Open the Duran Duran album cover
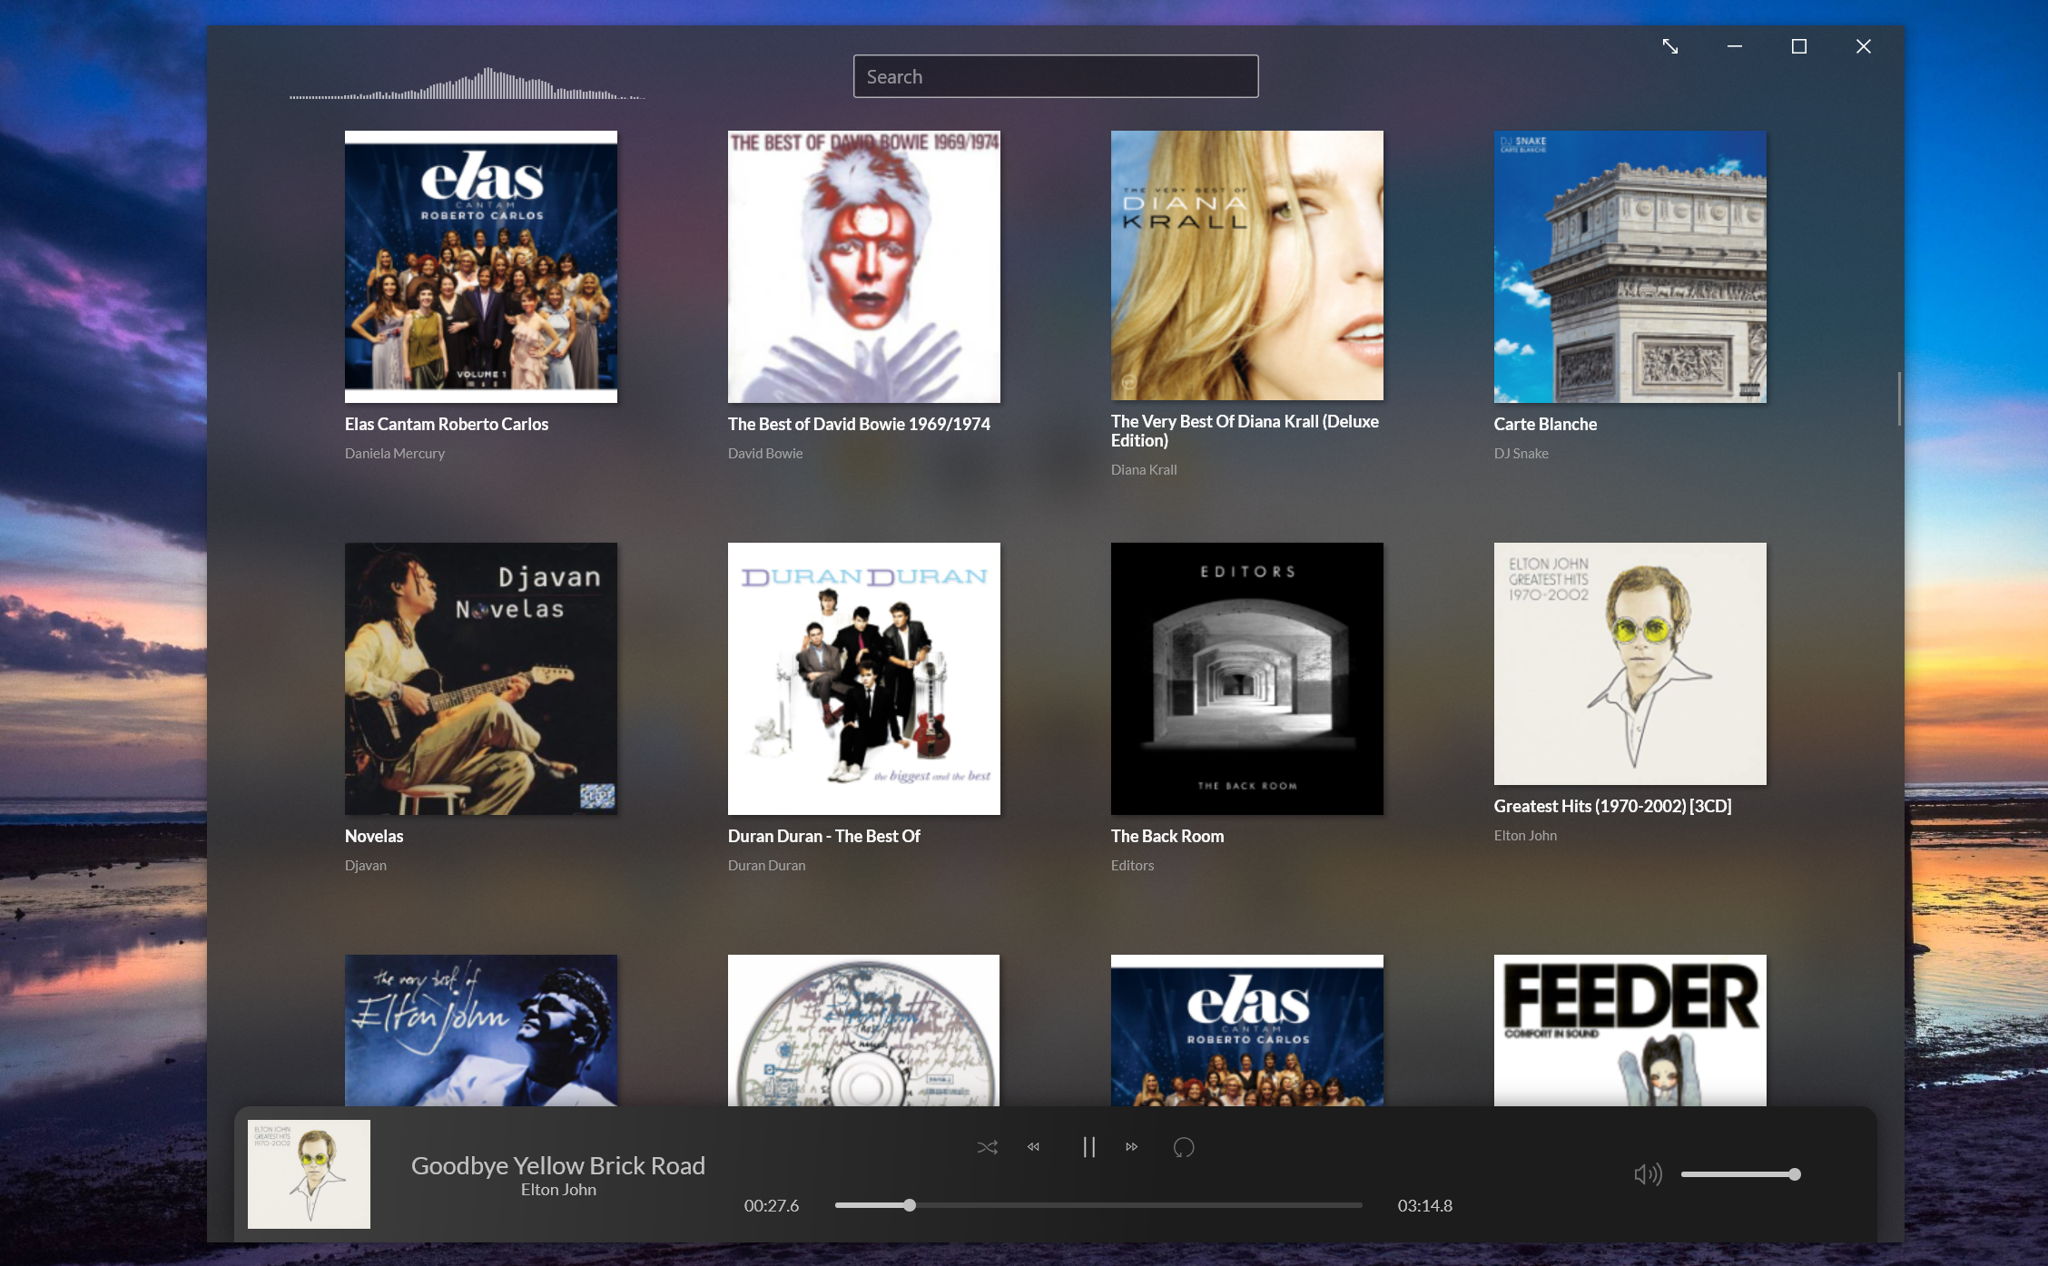This screenshot has height=1266, width=2048. click(x=864, y=679)
